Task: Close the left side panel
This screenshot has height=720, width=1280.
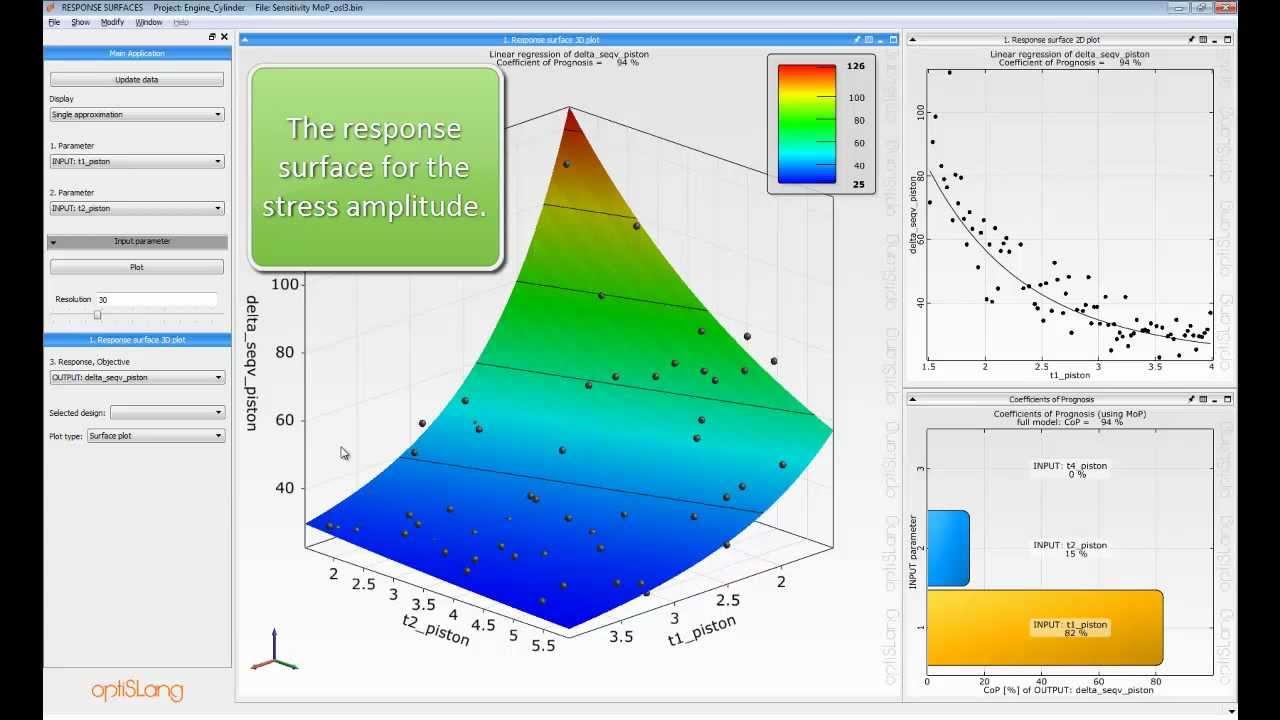Action: [224, 37]
